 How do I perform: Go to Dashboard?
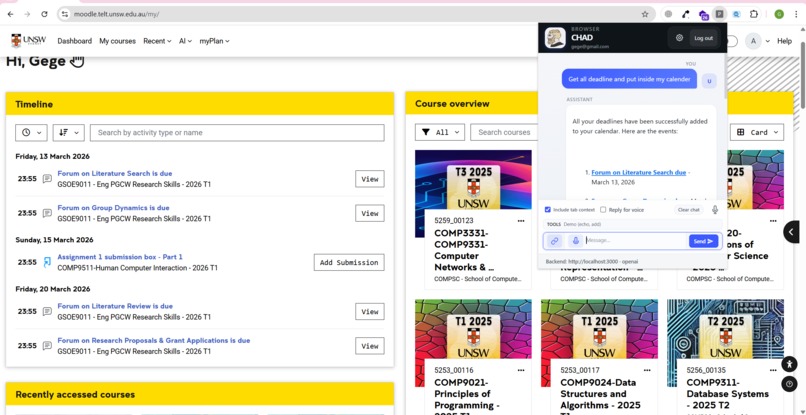tap(75, 41)
